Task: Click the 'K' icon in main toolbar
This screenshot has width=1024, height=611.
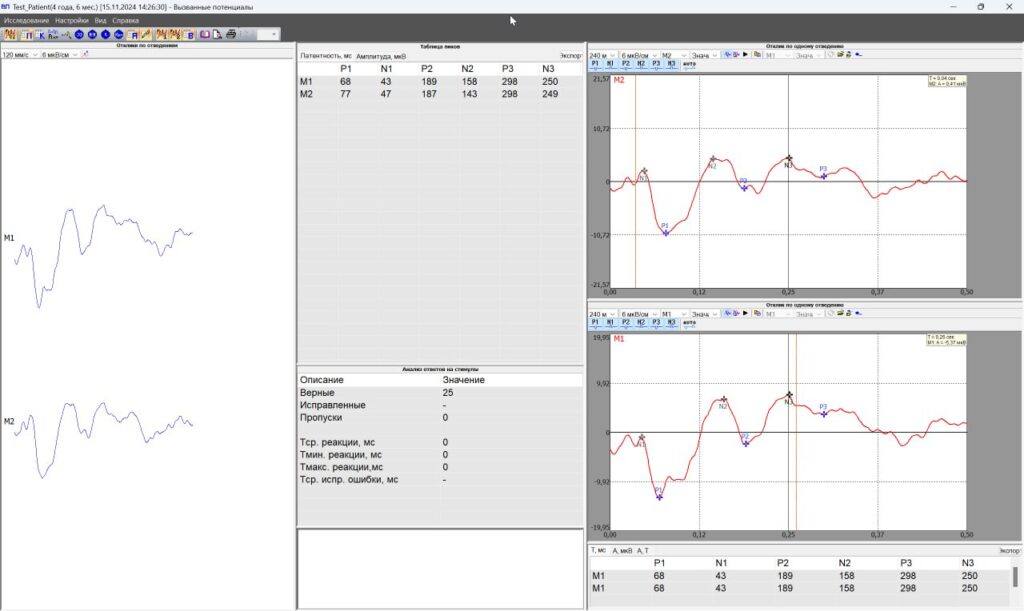Action: click(x=42, y=34)
